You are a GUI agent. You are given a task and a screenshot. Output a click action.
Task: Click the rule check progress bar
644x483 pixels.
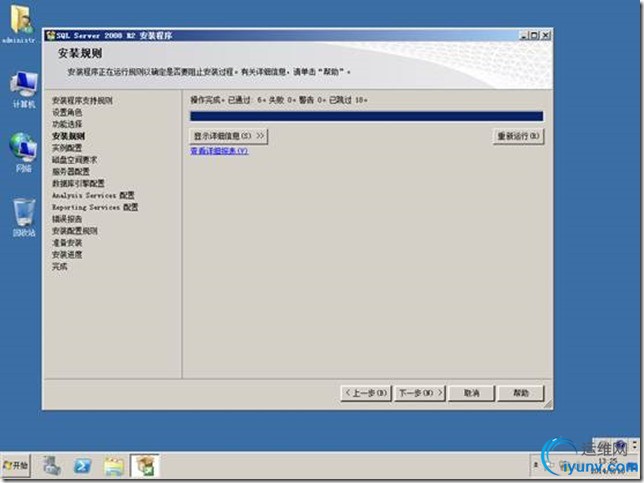(x=366, y=116)
